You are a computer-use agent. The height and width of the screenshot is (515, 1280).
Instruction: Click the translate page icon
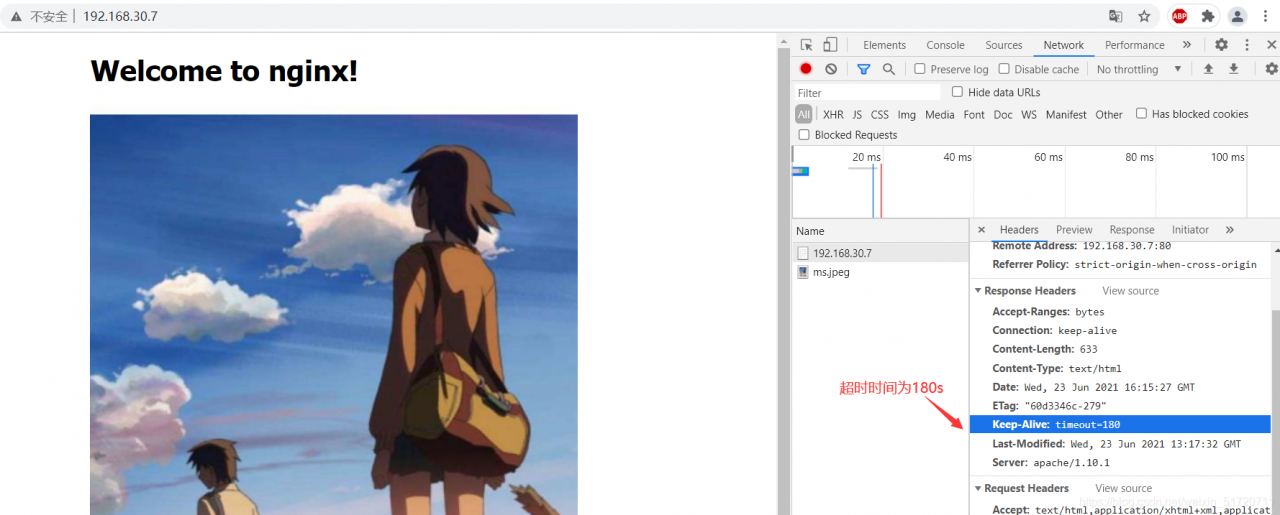[x=1116, y=16]
